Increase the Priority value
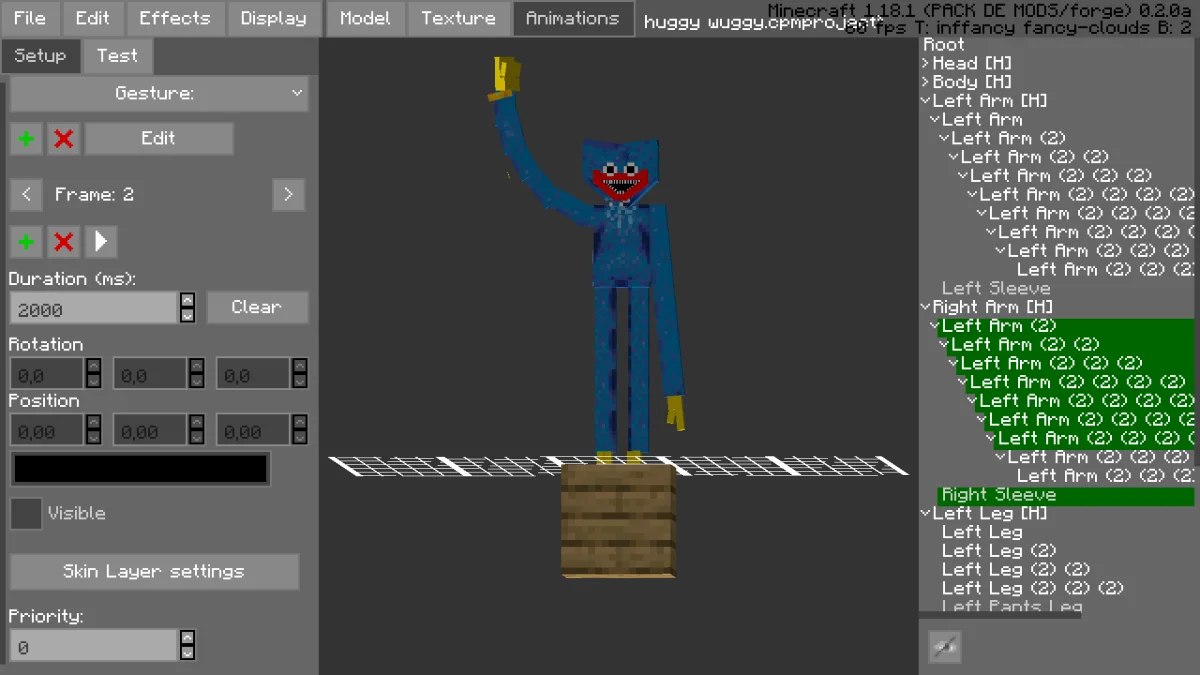The width and height of the screenshot is (1200, 675). coord(188,638)
